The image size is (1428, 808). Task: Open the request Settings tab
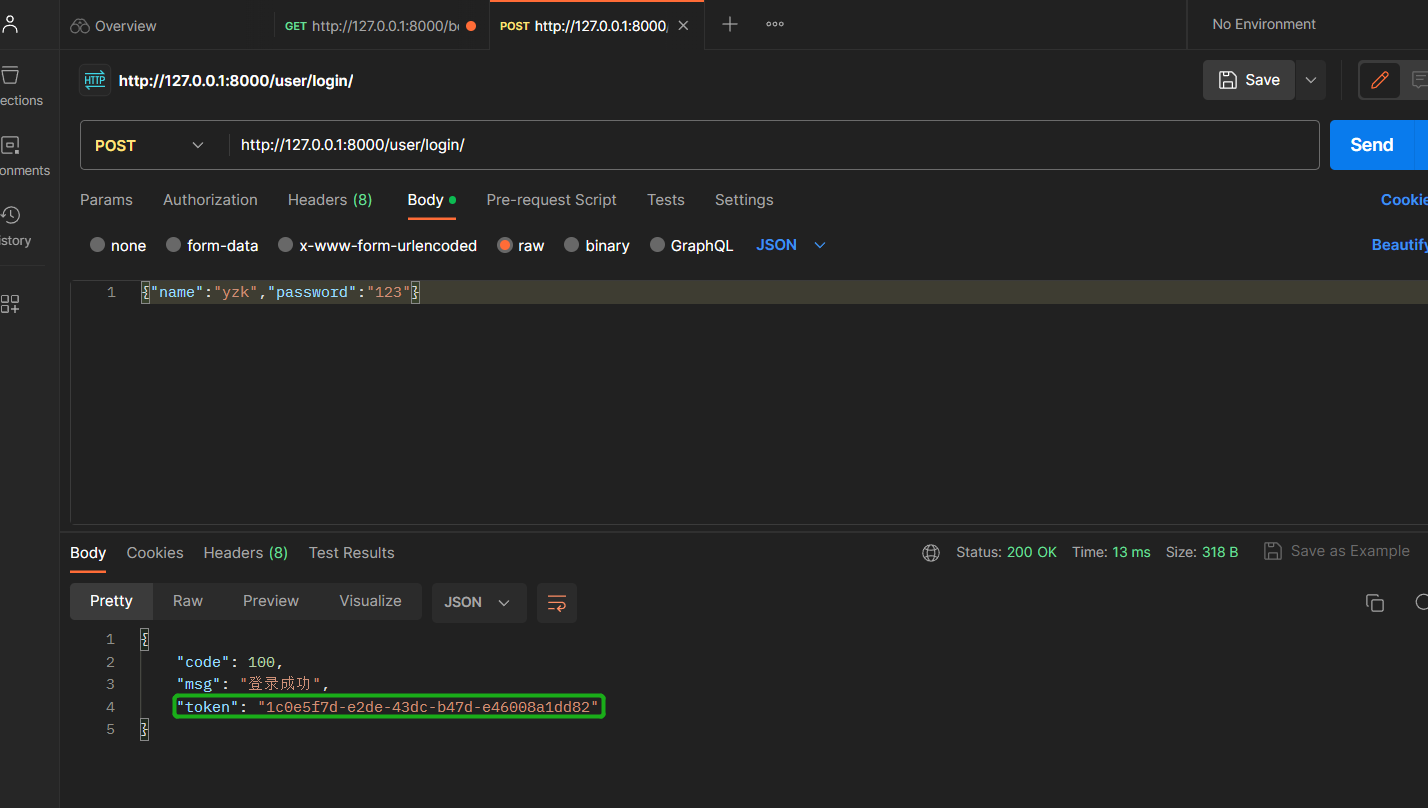pyautogui.click(x=744, y=200)
